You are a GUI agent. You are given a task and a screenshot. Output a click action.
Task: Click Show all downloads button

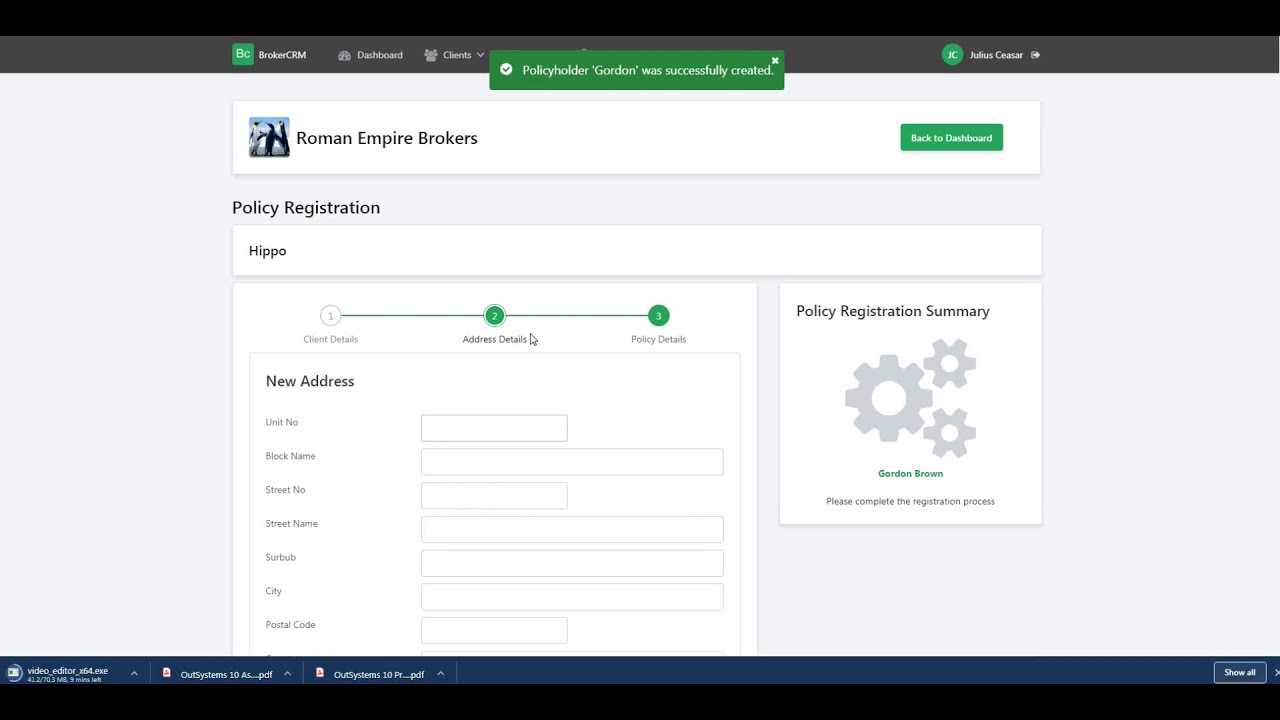click(x=1240, y=673)
